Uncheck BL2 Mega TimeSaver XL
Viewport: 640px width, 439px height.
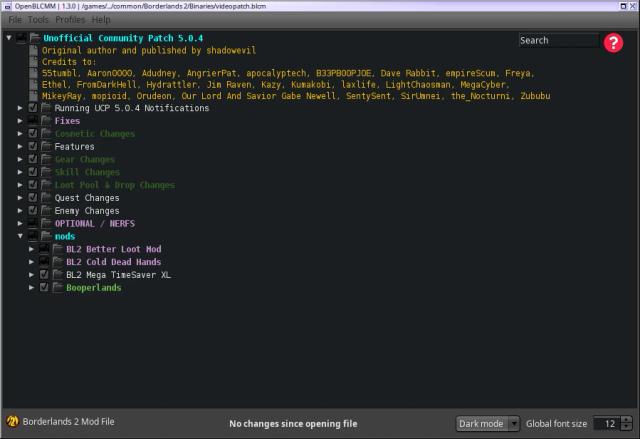[x=45, y=275]
